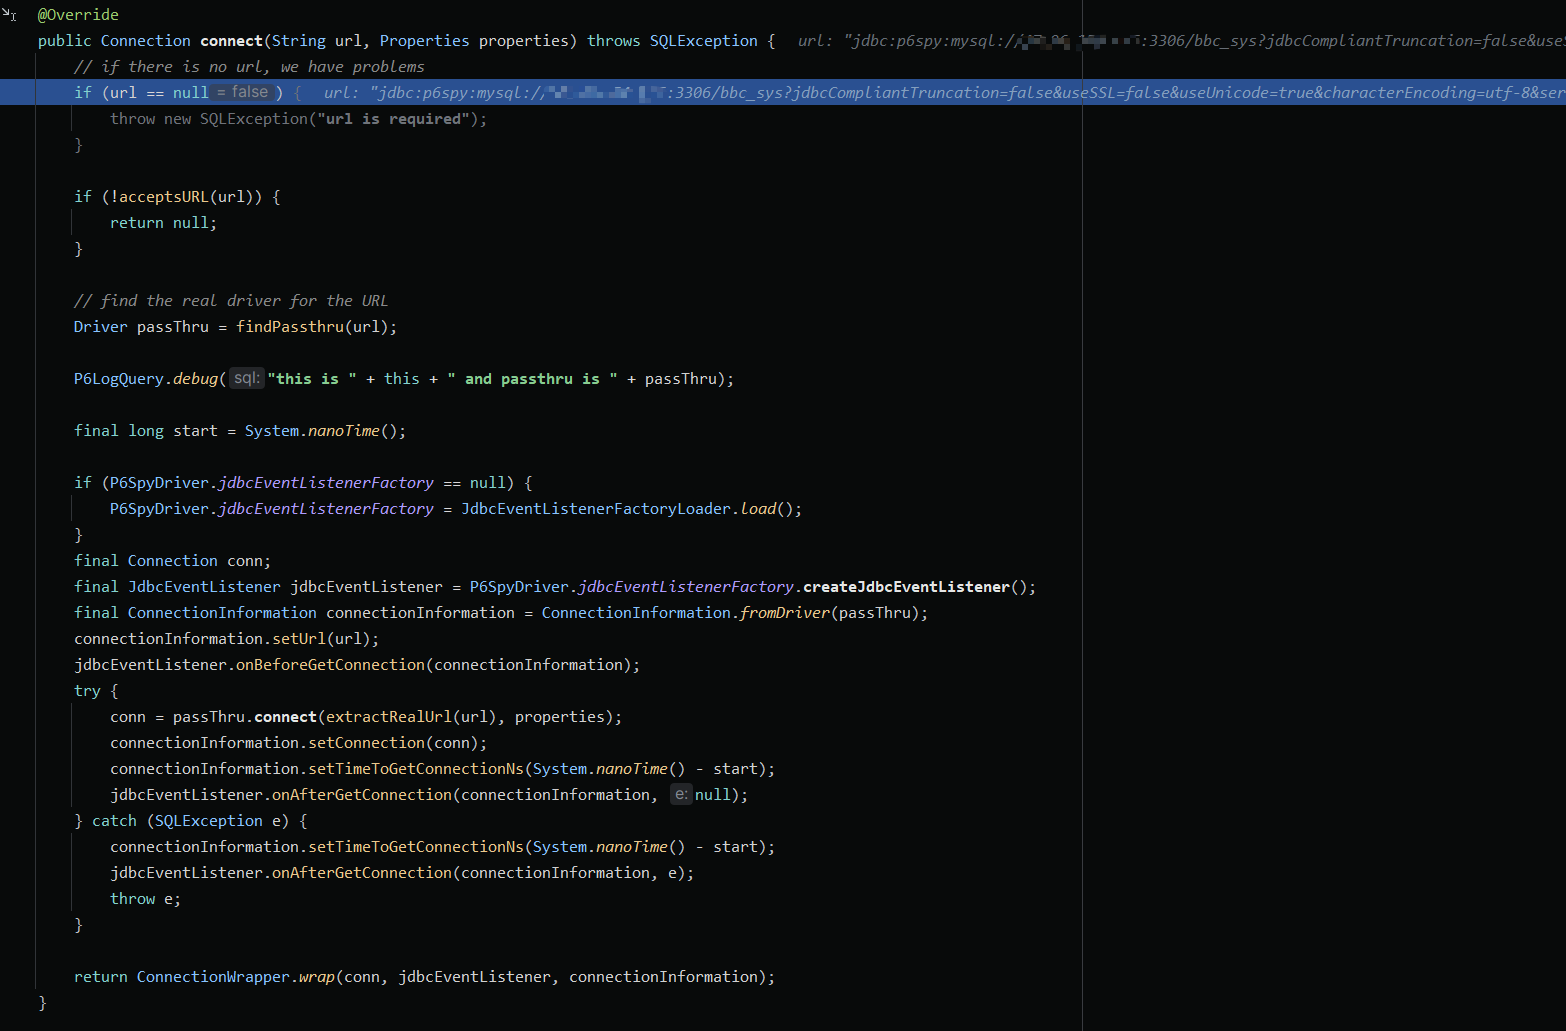1566x1031 pixels.
Task: Click the String parameter type in the signature
Action: coord(299,41)
